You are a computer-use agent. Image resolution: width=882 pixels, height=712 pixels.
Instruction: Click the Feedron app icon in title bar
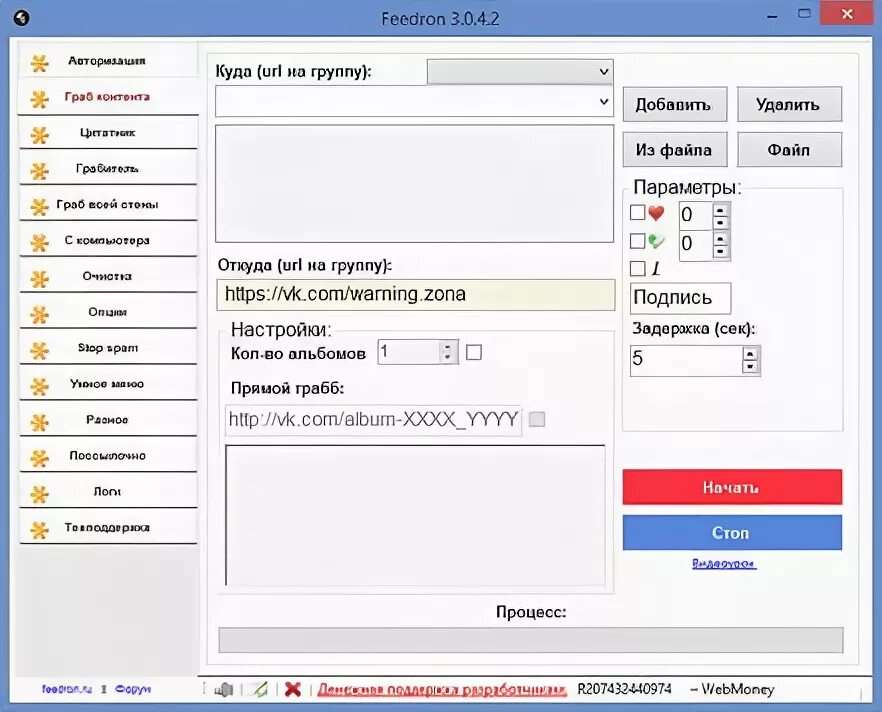21,19
